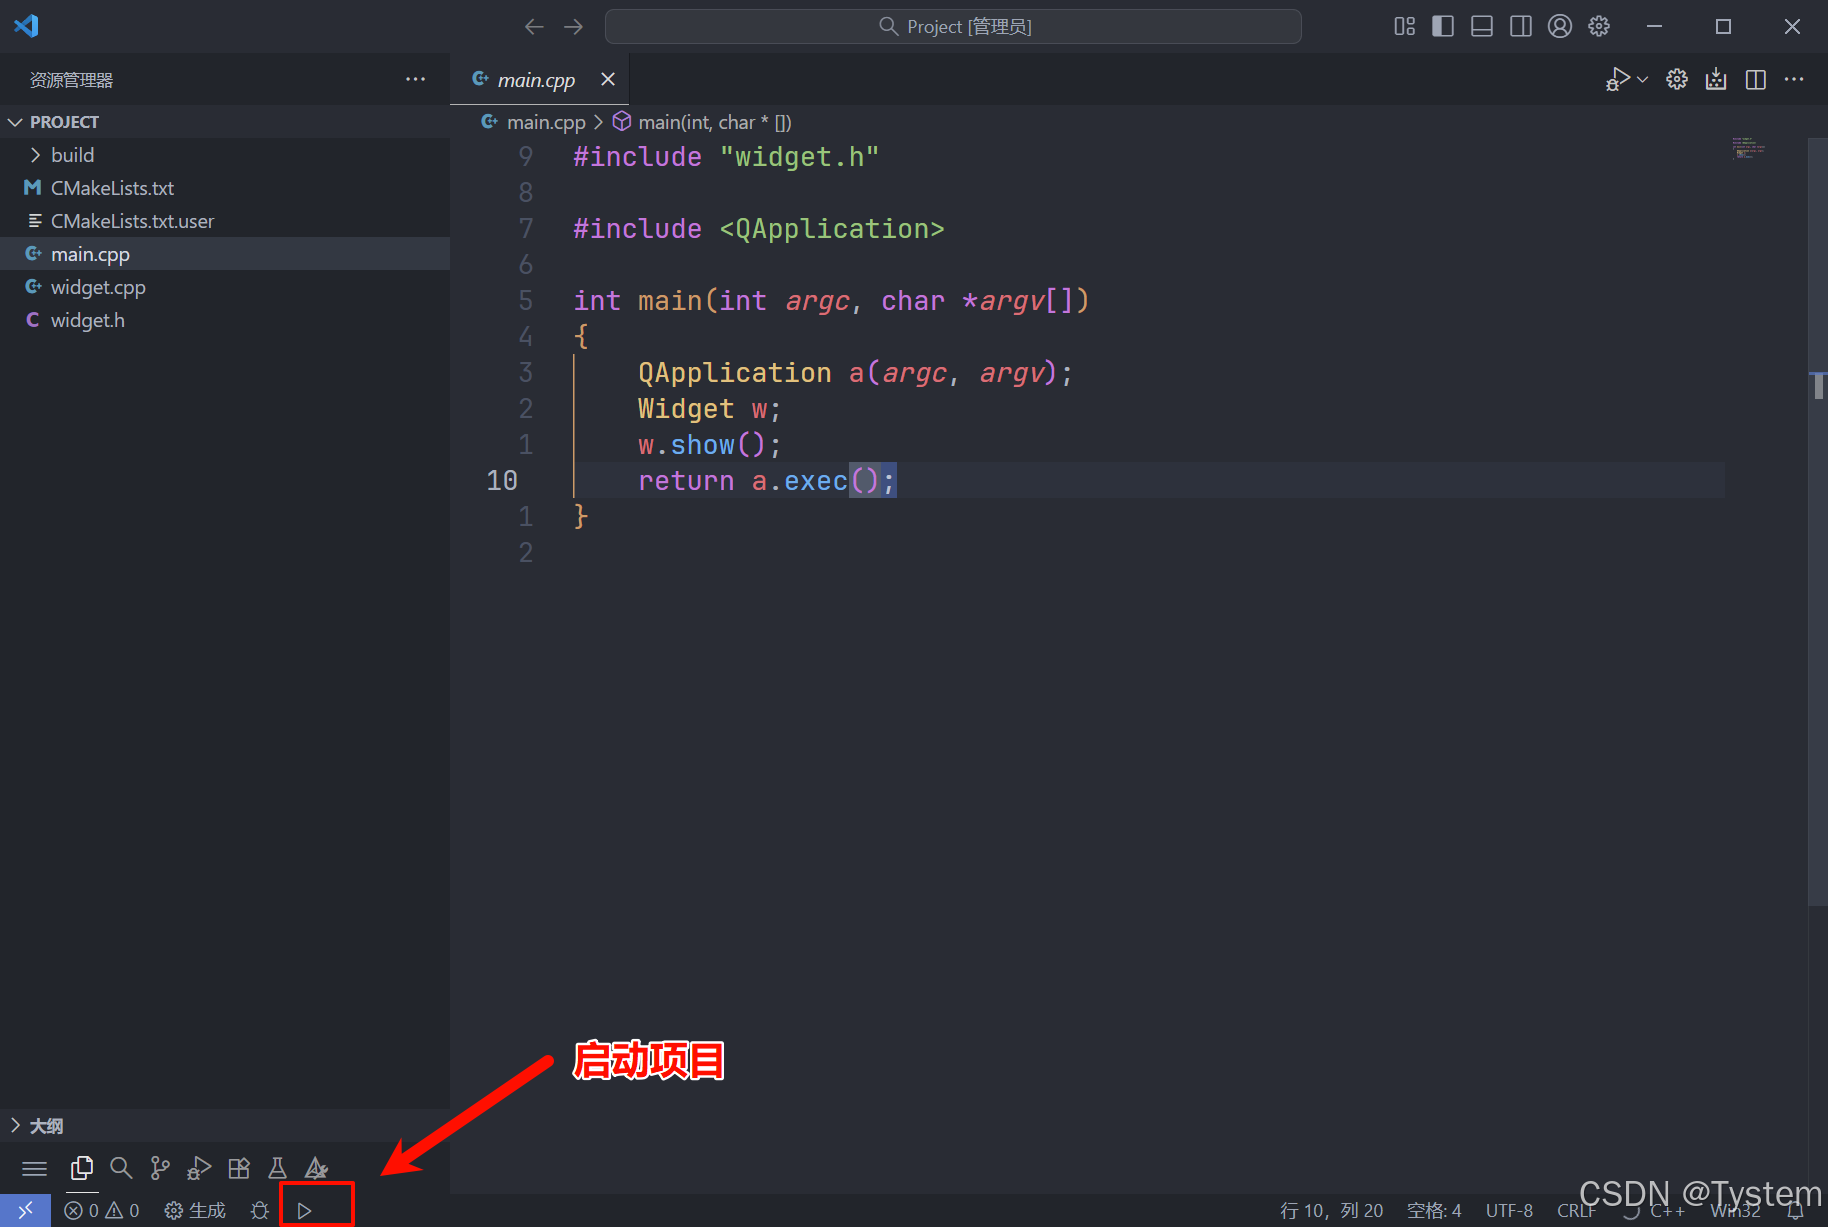The height and width of the screenshot is (1227, 1828).
Task: Open the Run and Debug activity icon
Action: click(199, 1168)
